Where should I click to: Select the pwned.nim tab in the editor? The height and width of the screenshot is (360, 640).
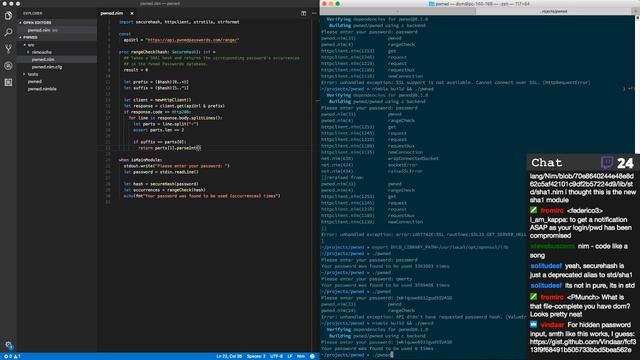point(112,13)
